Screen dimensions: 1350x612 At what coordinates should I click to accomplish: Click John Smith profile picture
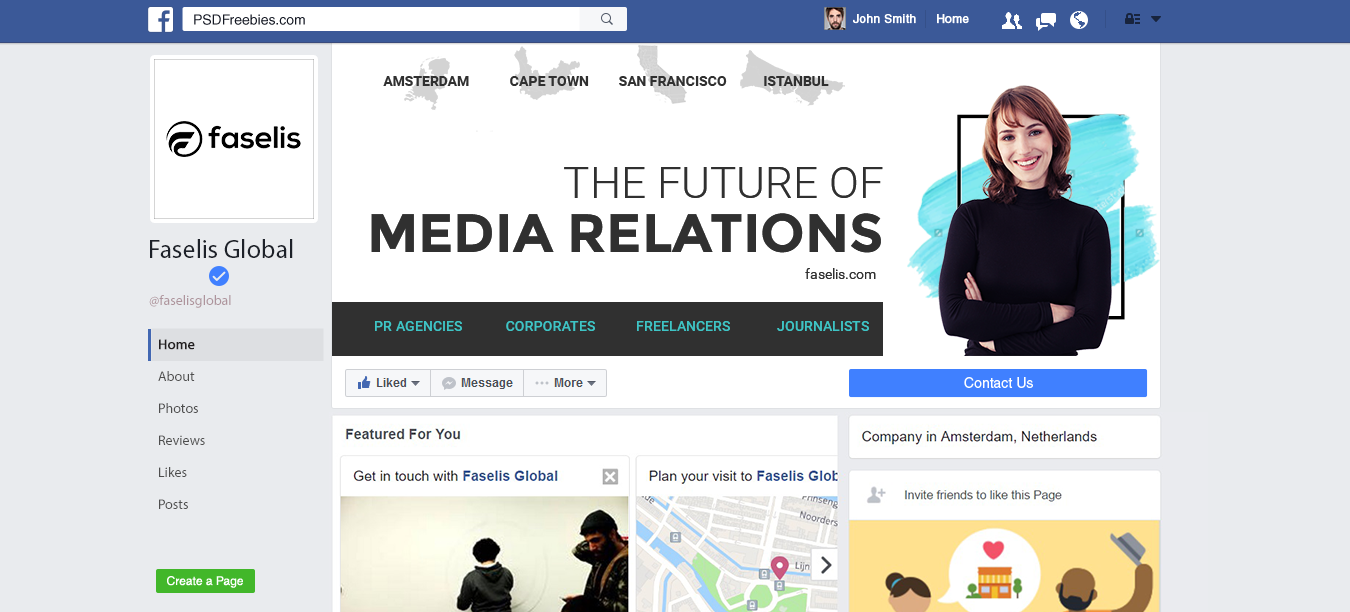click(x=834, y=19)
